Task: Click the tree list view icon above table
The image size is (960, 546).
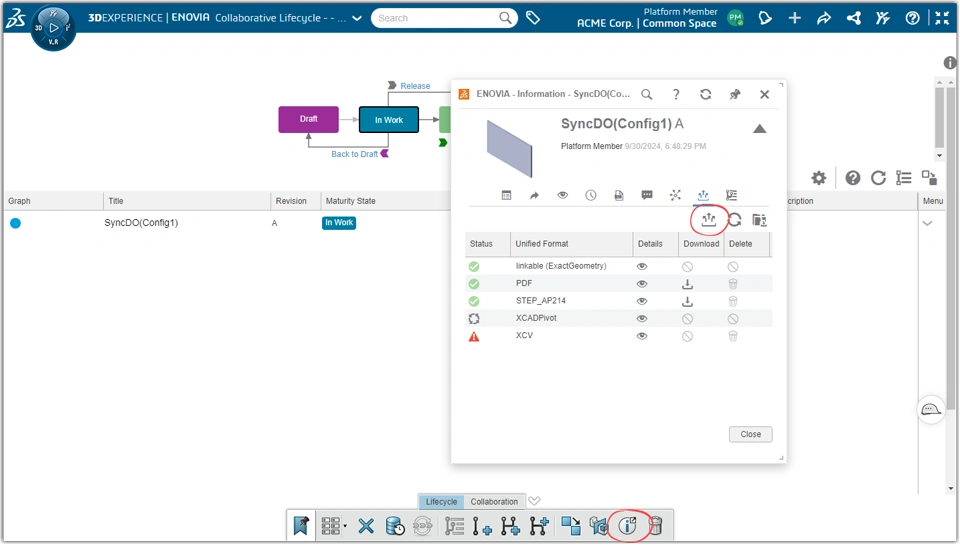Action: click(904, 178)
